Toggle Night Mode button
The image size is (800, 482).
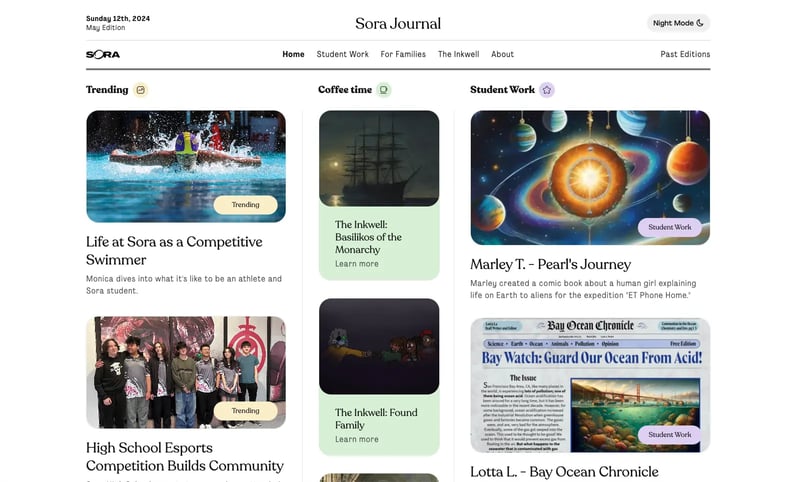click(678, 23)
